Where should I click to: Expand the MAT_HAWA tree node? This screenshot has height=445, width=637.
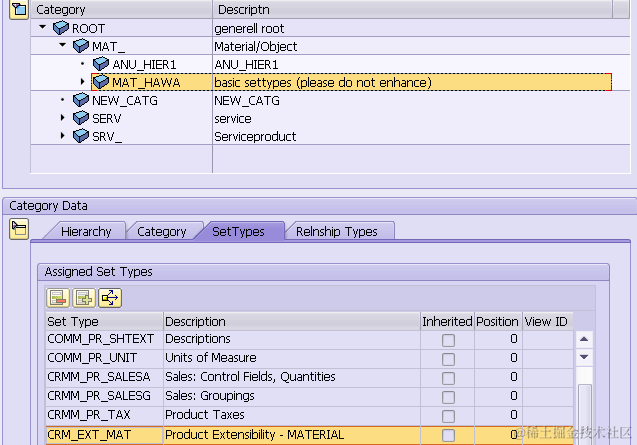pyautogui.click(x=82, y=82)
